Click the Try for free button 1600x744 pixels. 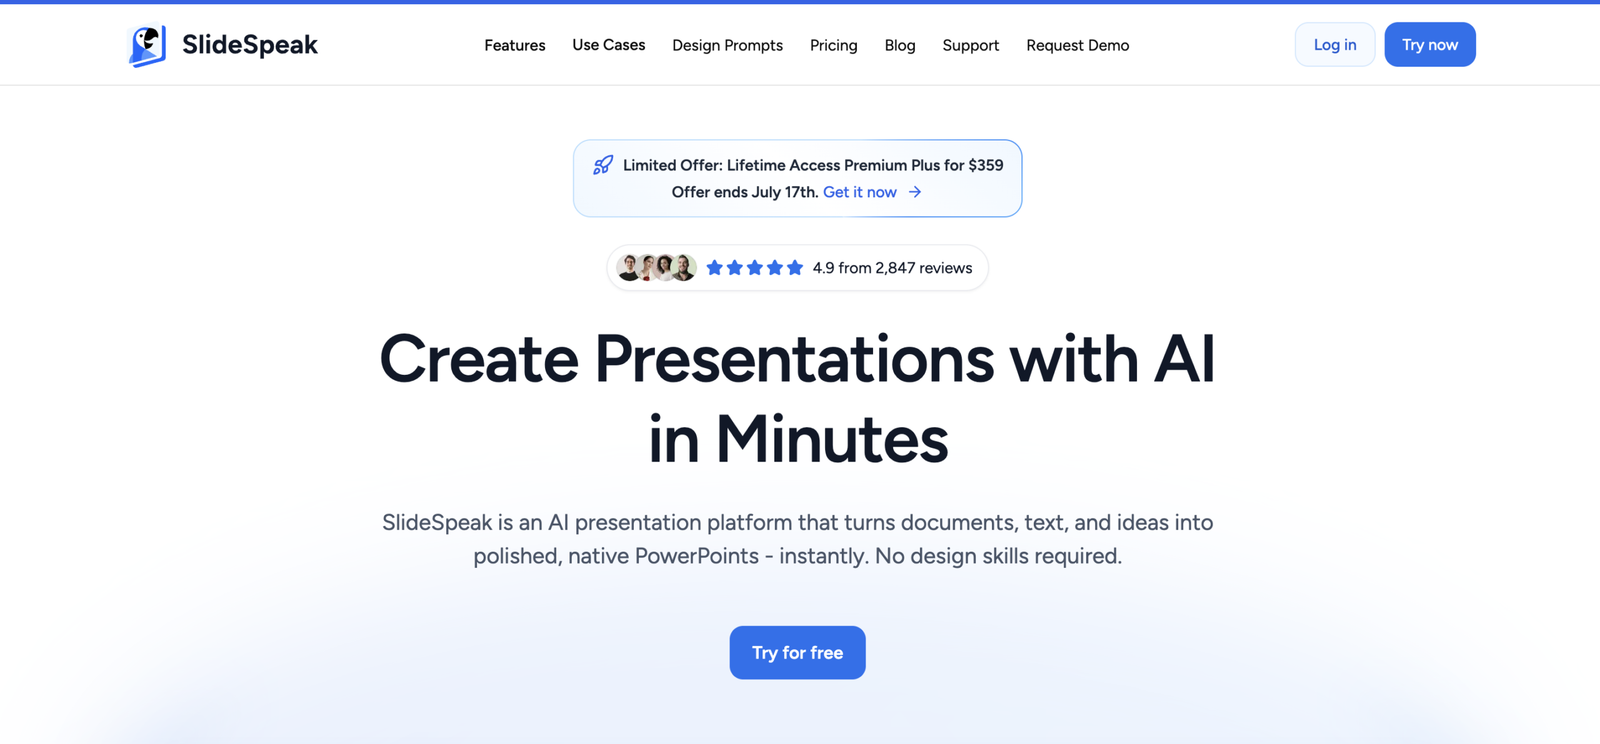(x=798, y=653)
